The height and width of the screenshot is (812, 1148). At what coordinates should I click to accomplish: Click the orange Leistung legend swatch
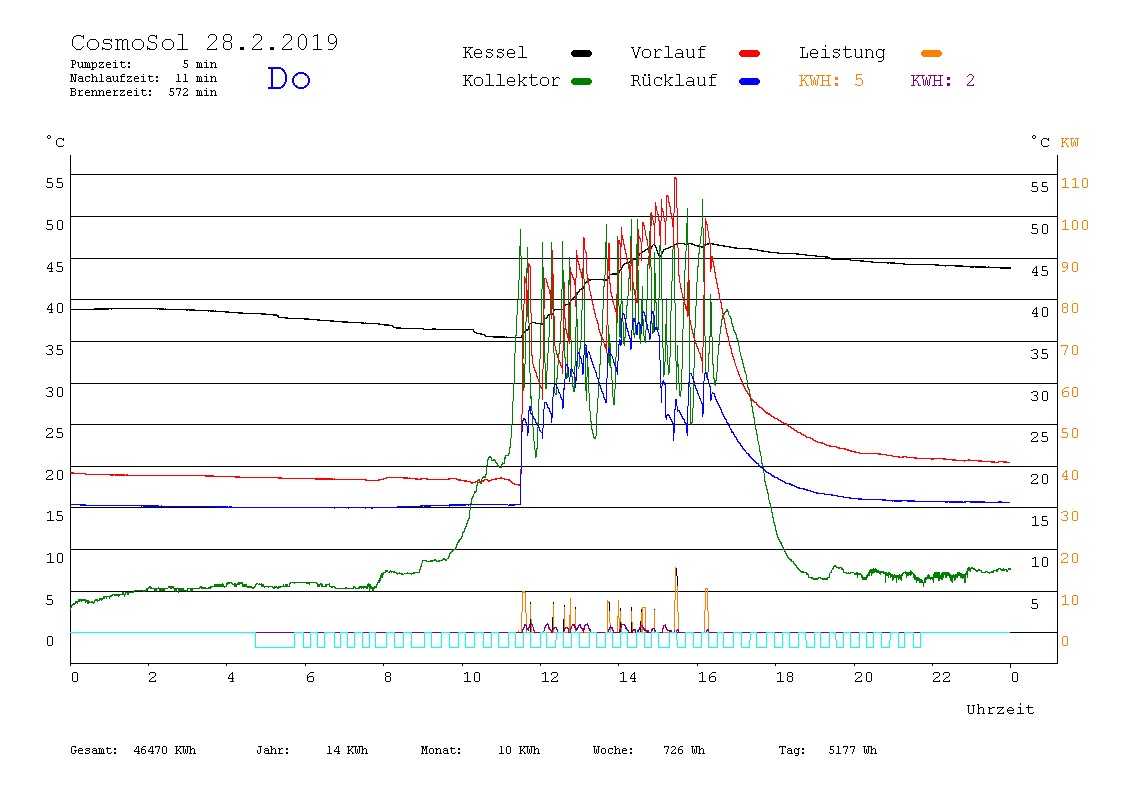(x=931, y=53)
